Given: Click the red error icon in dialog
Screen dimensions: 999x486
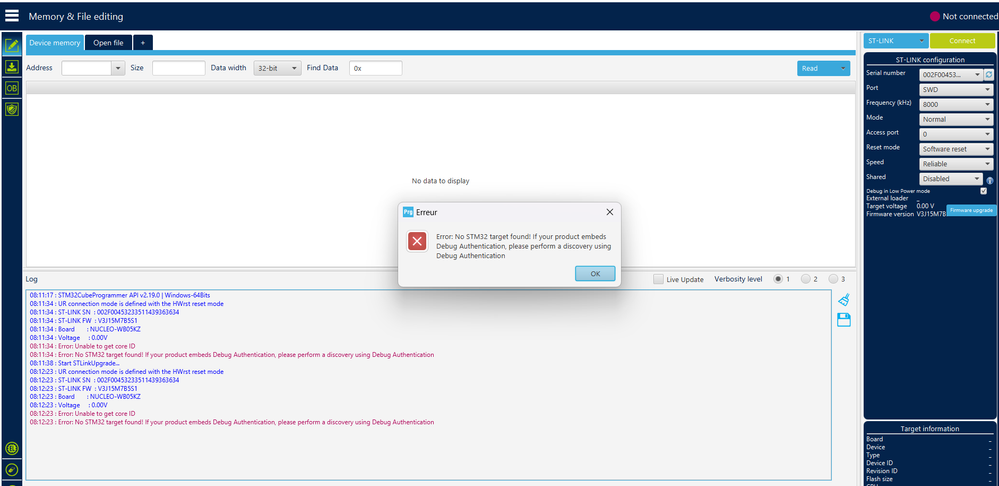Looking at the screenshot, I should coord(417,241).
